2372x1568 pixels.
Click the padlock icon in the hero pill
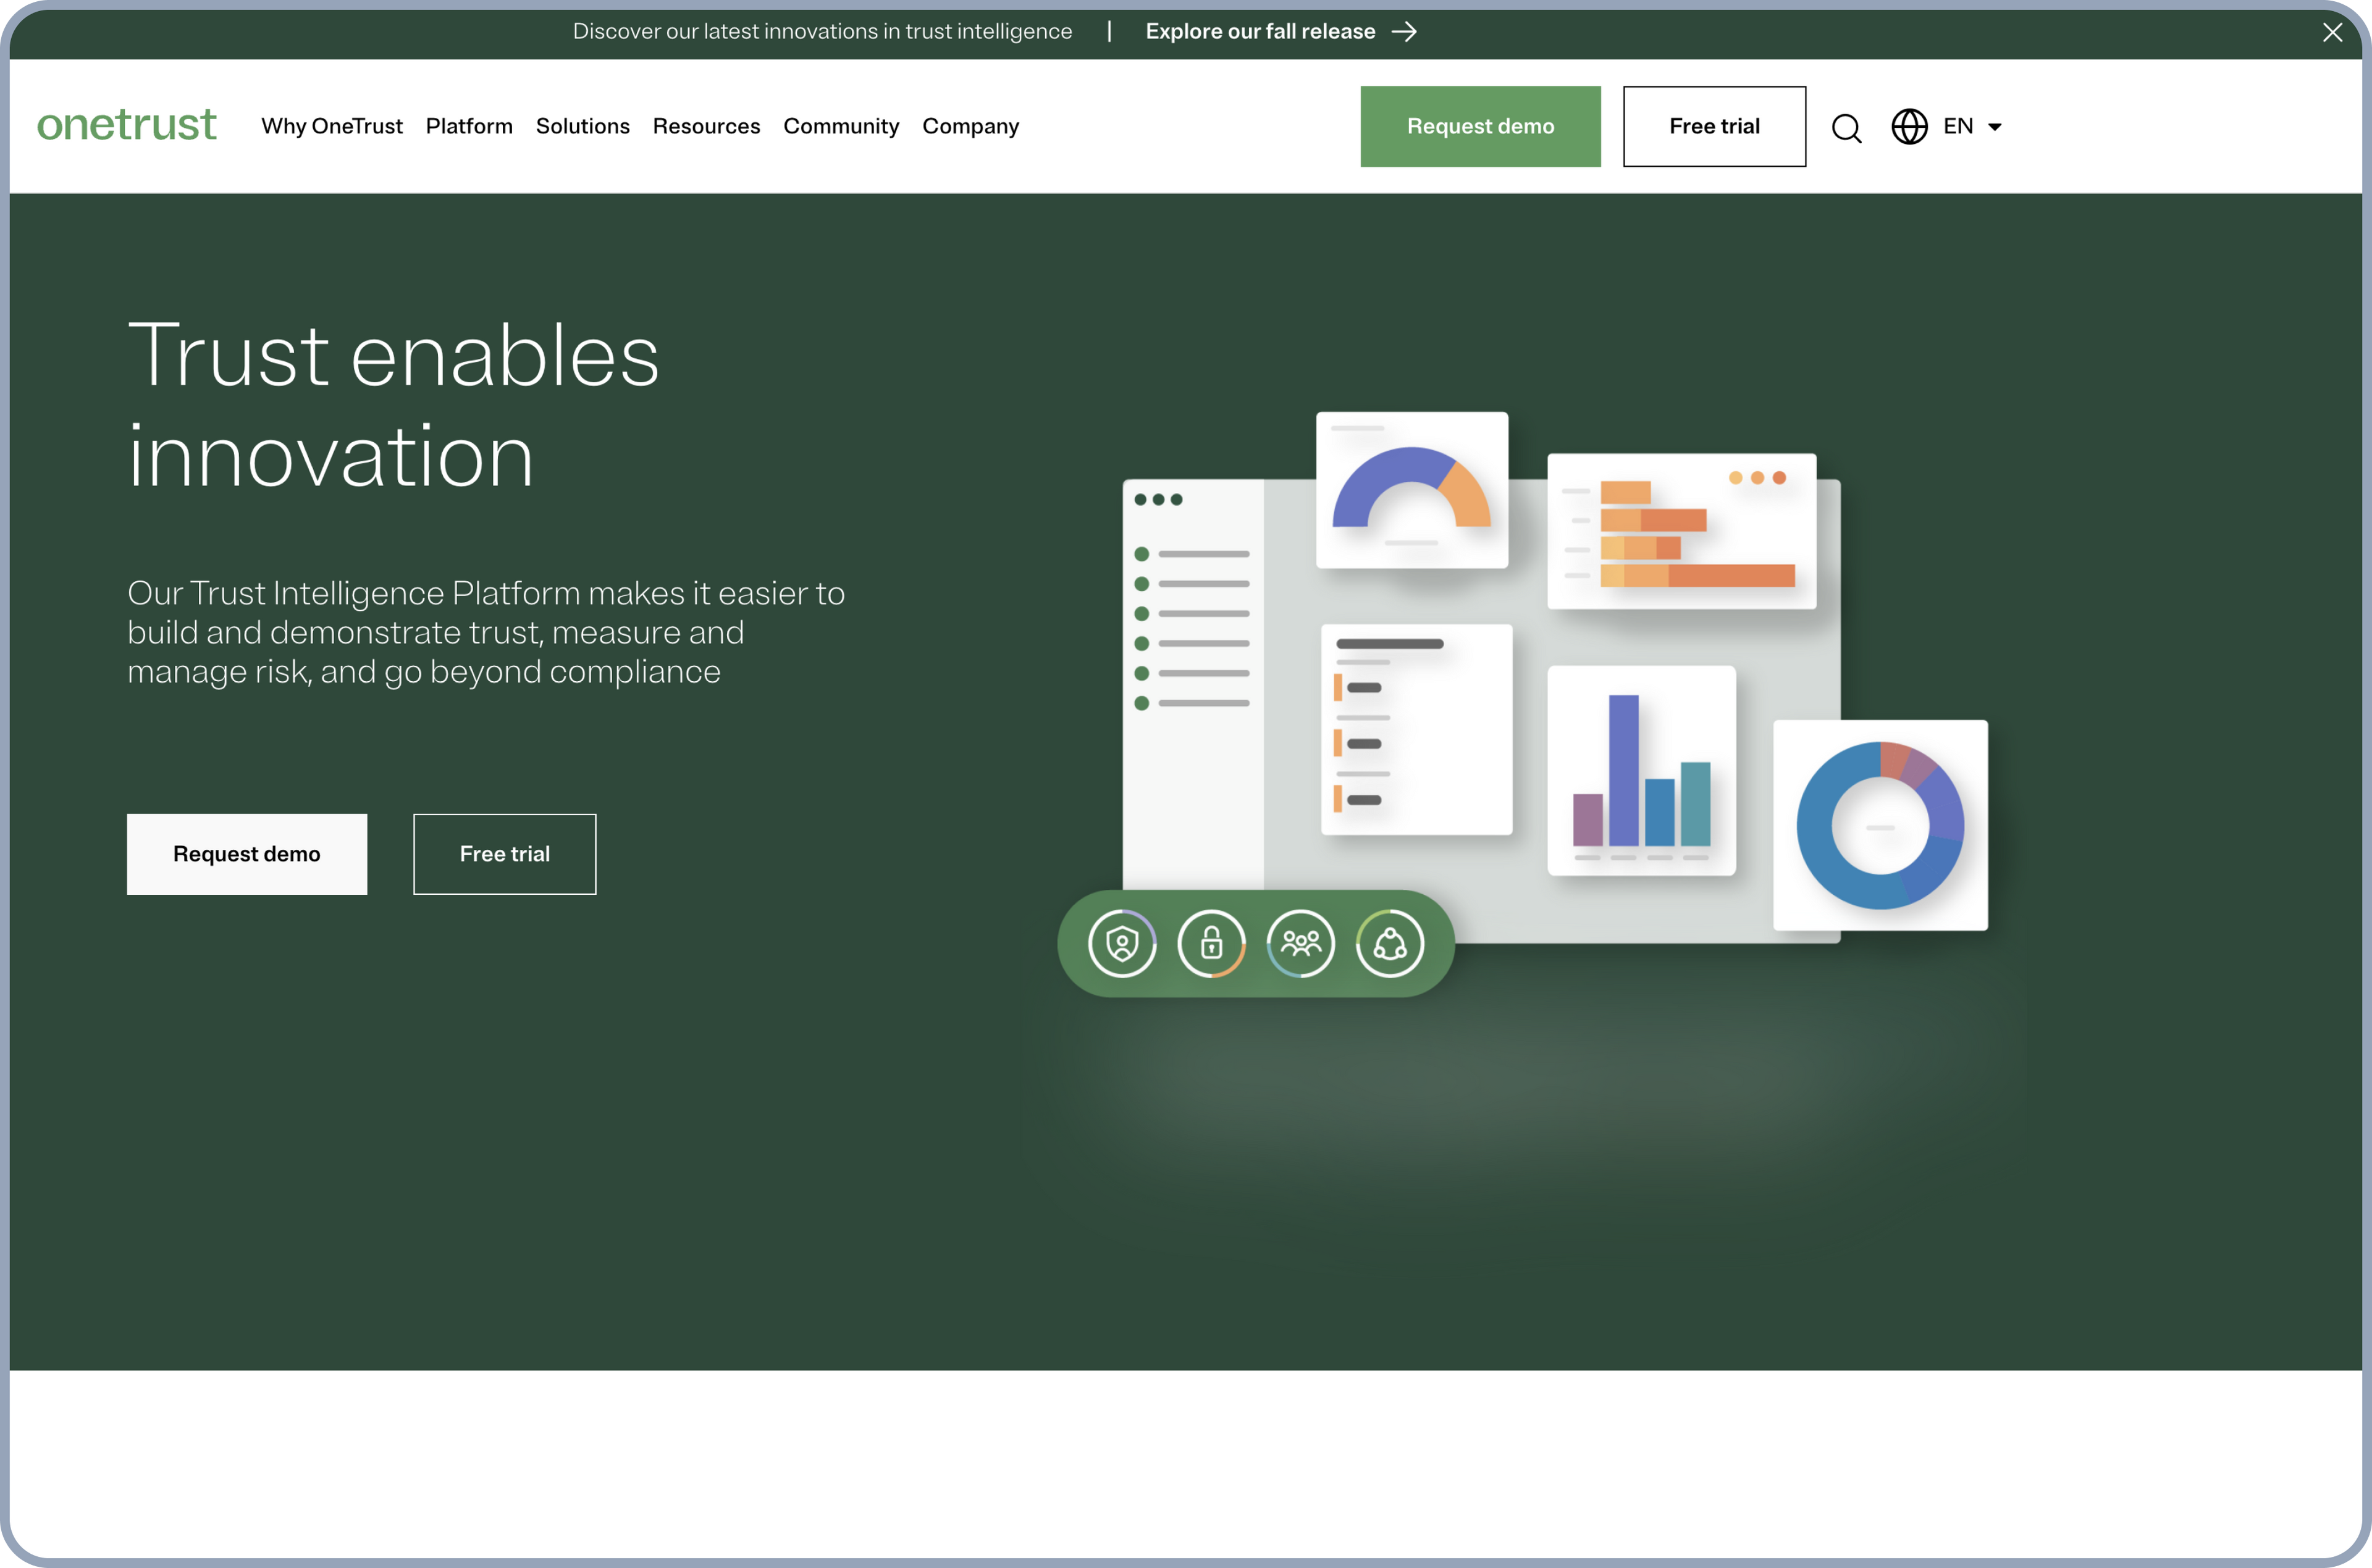[x=1211, y=943]
